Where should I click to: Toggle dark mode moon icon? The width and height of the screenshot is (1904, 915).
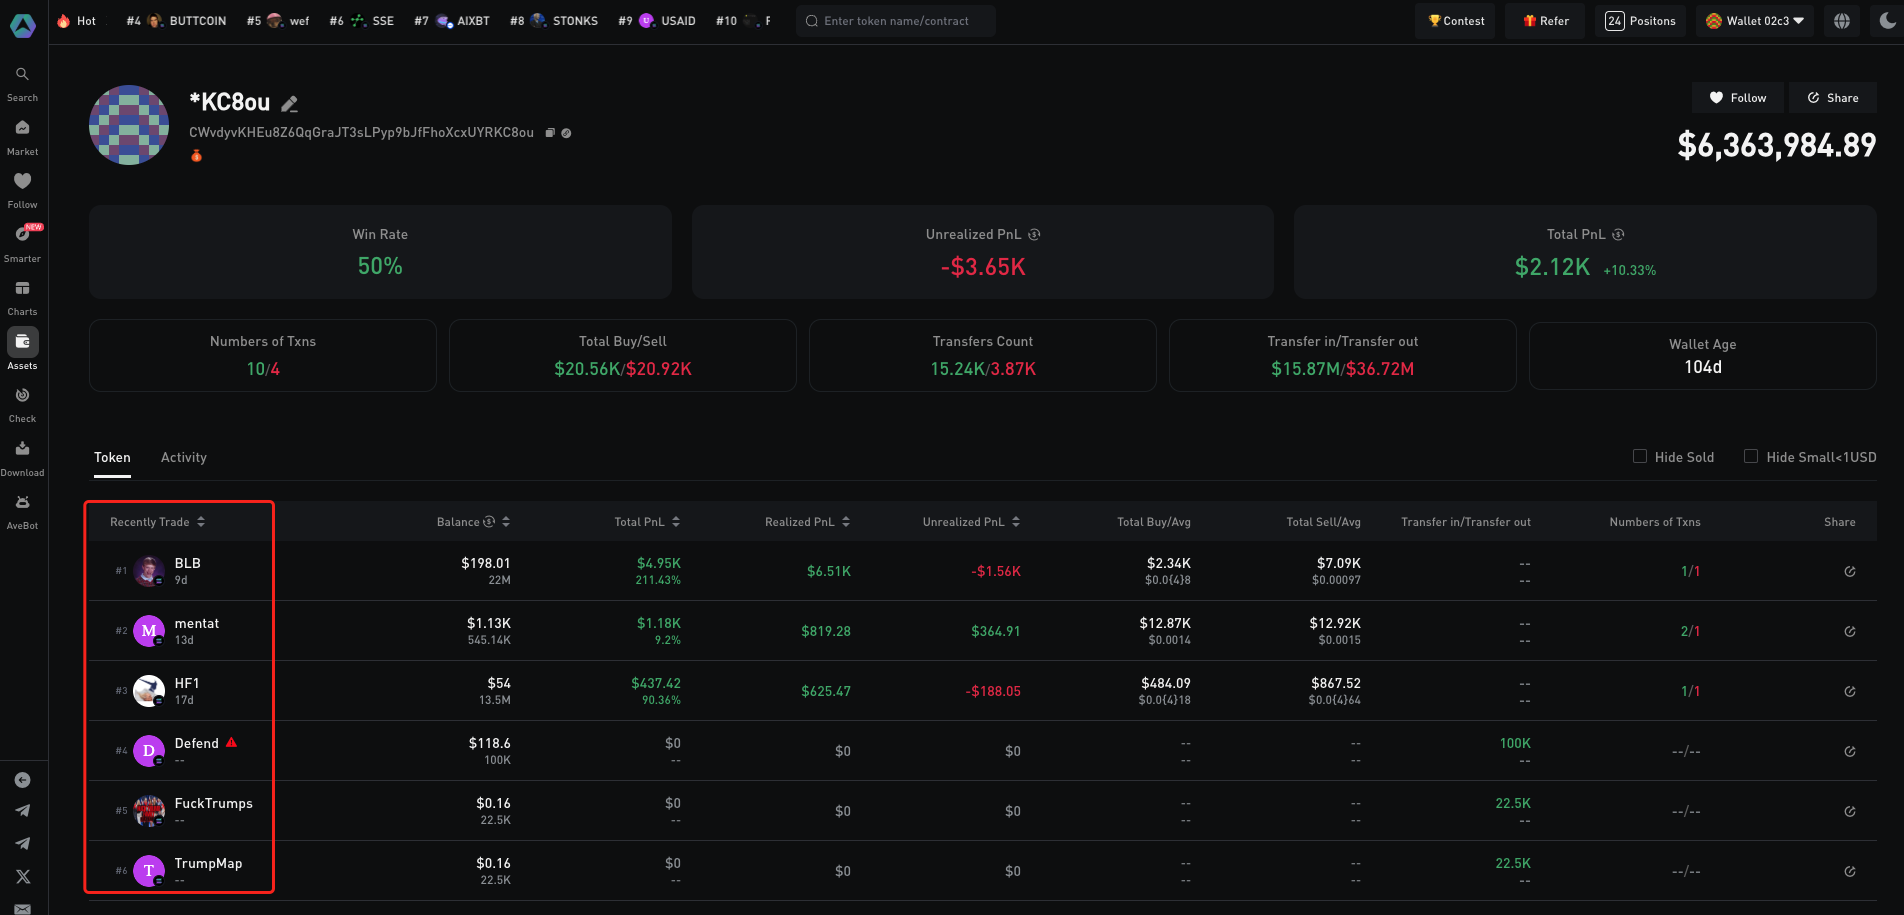tap(1887, 21)
